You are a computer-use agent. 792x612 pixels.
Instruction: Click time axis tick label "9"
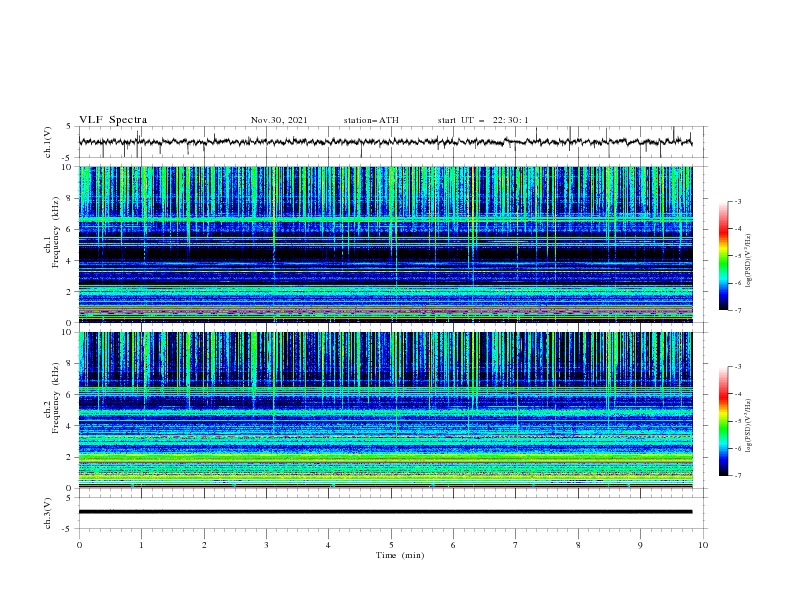(640, 545)
